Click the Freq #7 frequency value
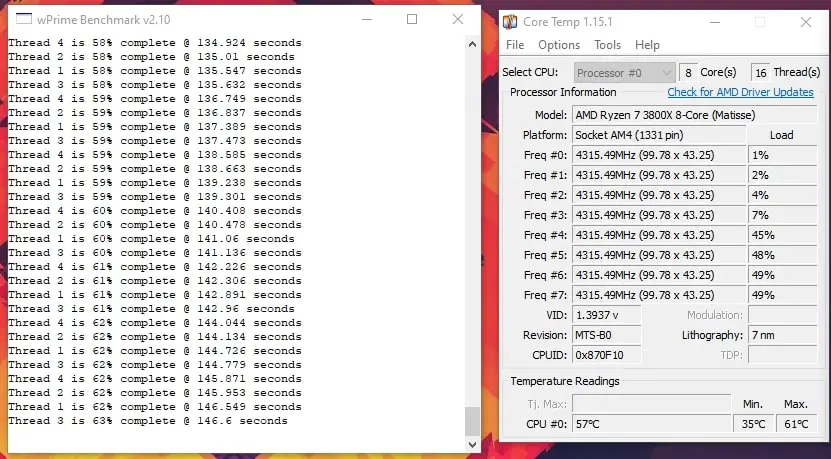This screenshot has height=459, width=831. pos(659,295)
